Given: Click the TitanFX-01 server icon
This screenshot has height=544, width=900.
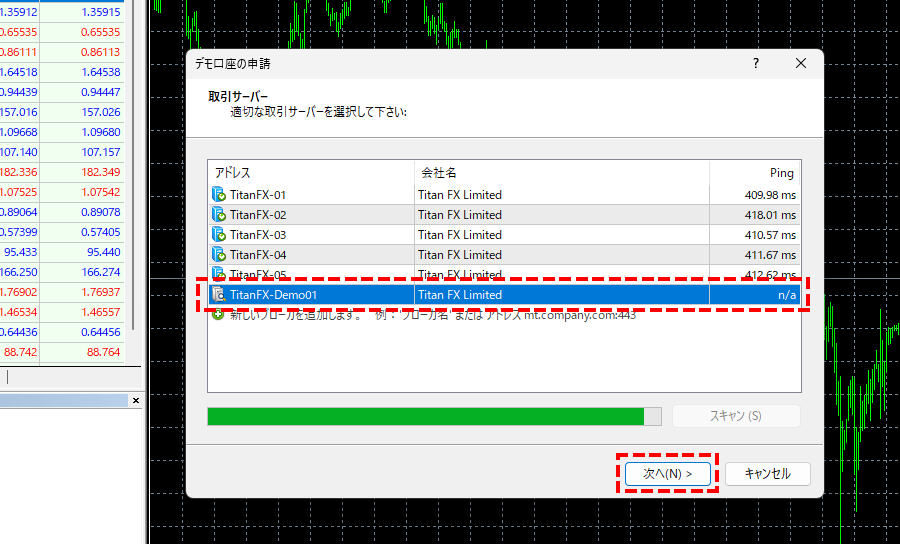Looking at the screenshot, I should point(219,195).
